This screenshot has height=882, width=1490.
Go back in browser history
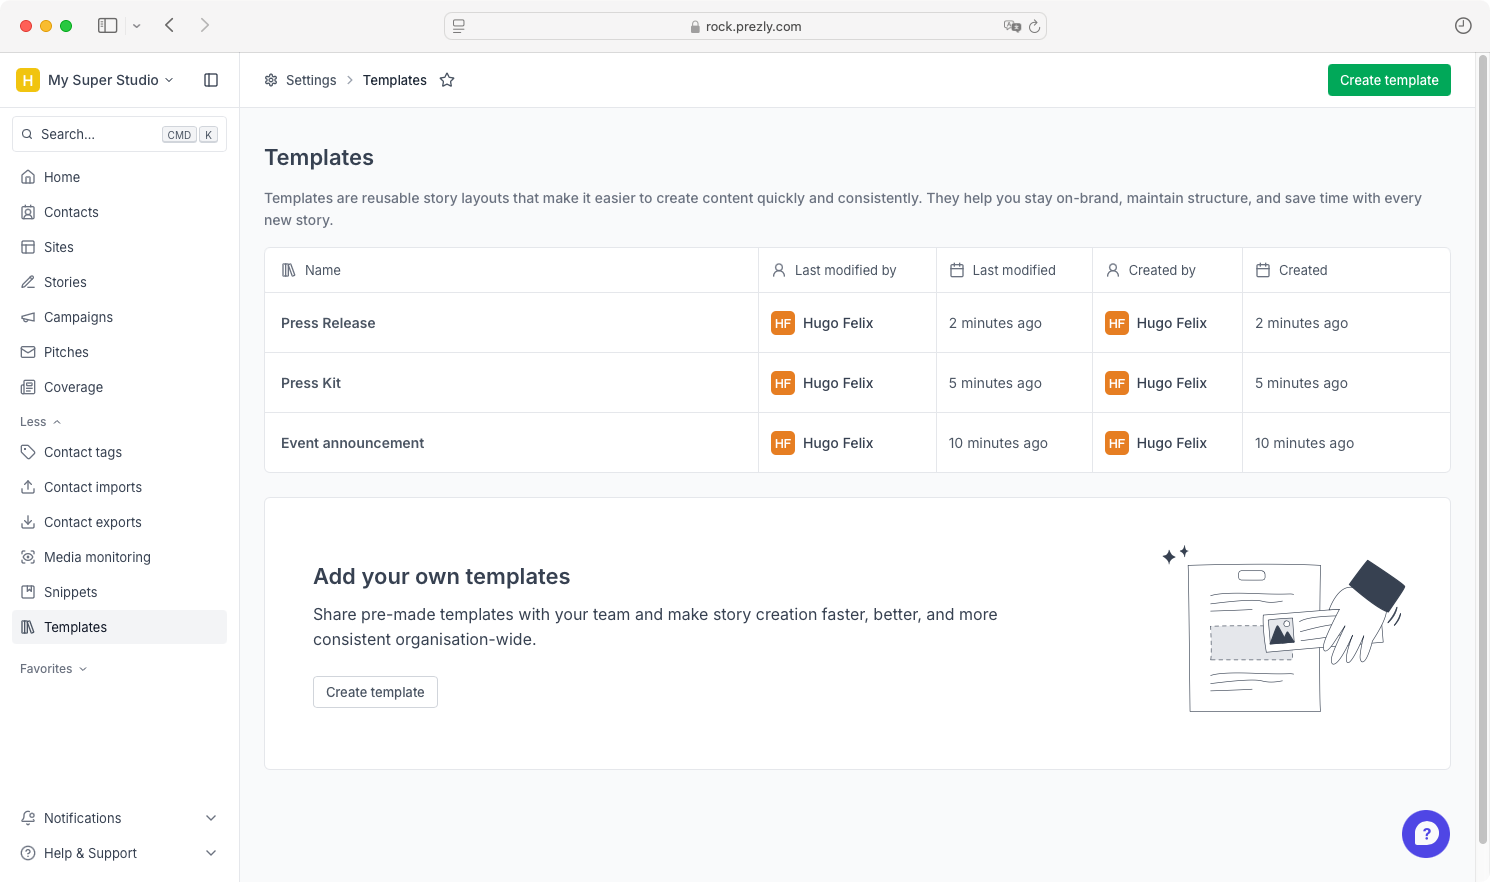pos(170,25)
